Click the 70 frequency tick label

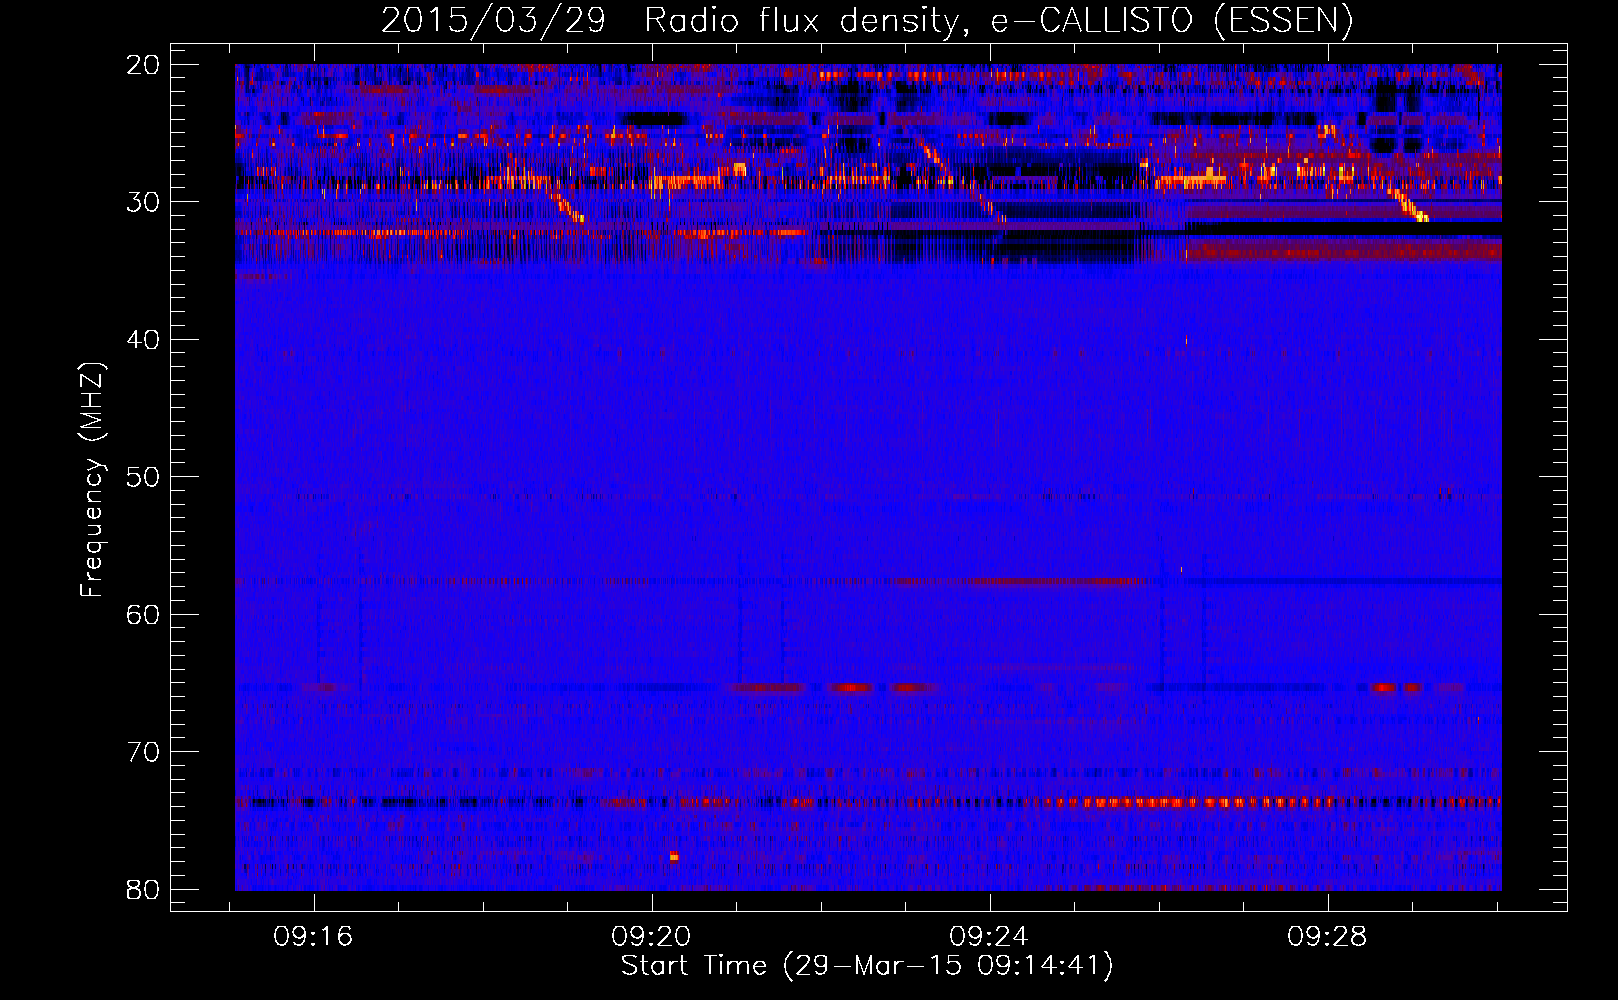click(x=143, y=752)
